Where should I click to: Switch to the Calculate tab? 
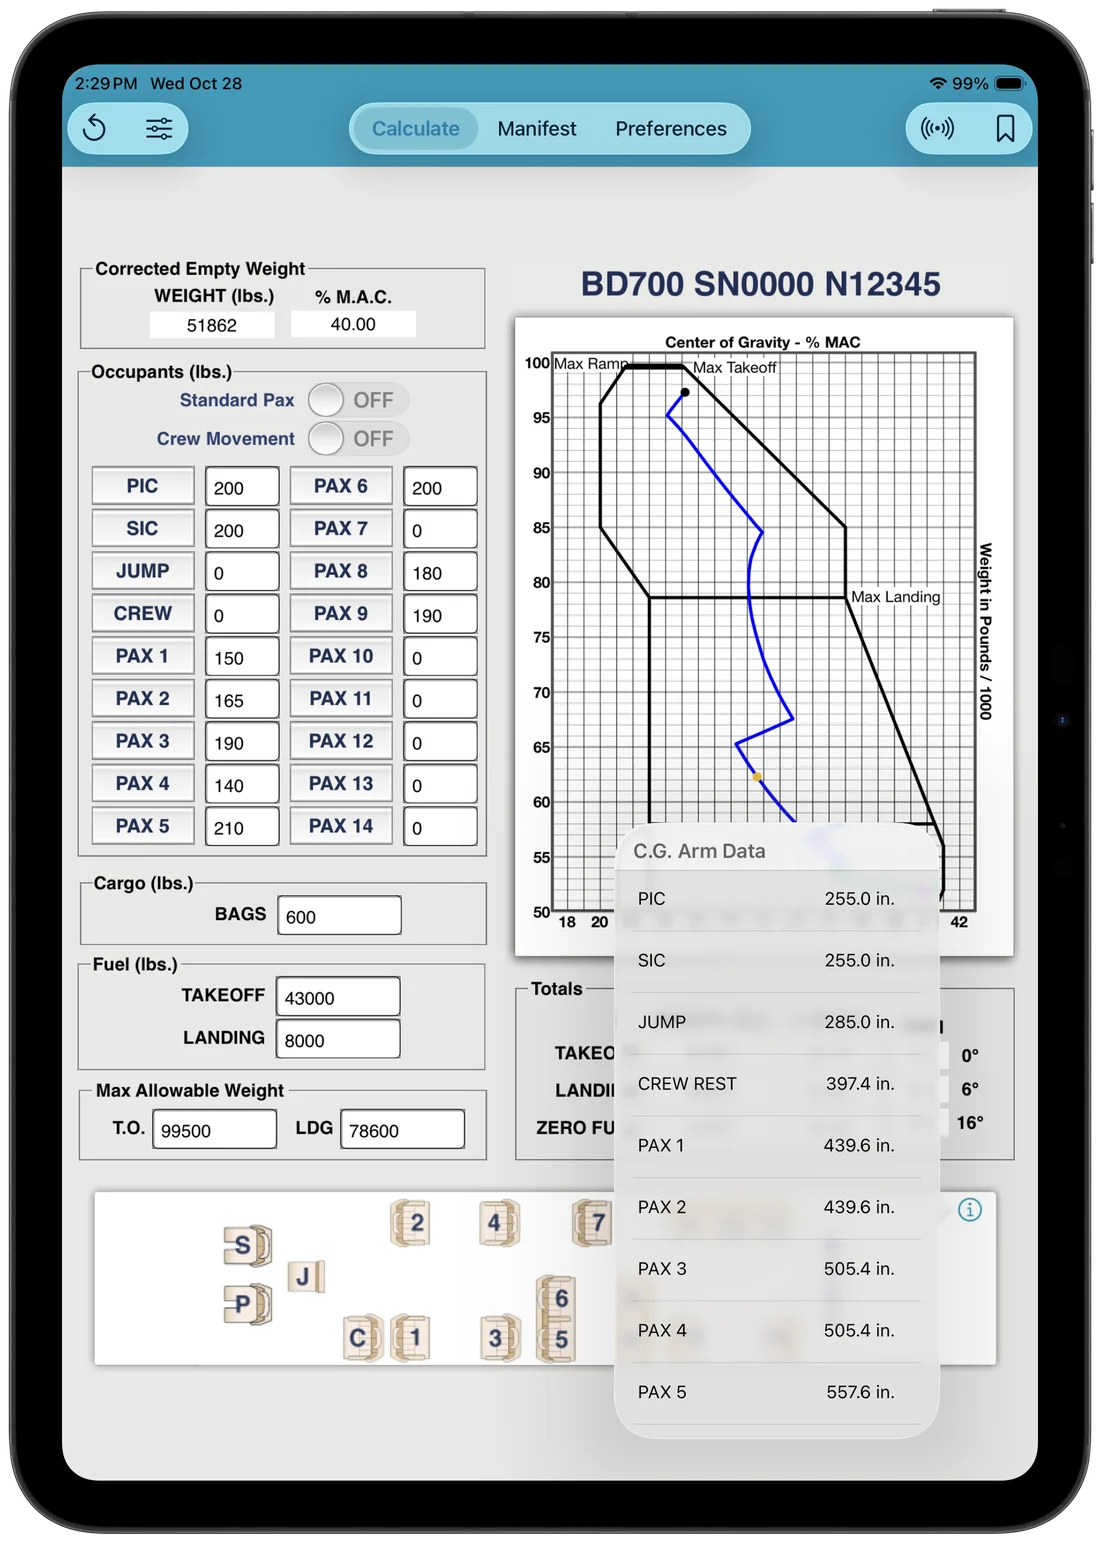tap(416, 128)
